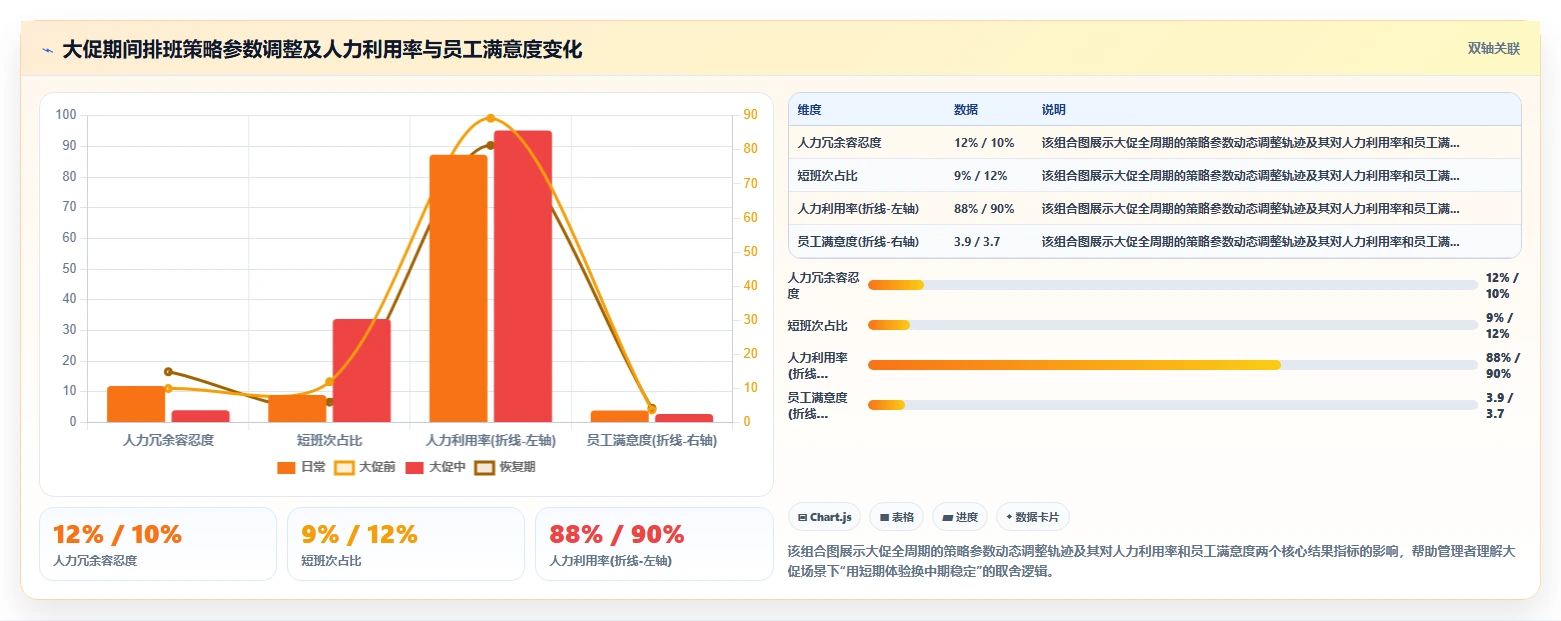This screenshot has width=1561, height=621.
Task: Click the 维度 column header
Action: pos(809,109)
